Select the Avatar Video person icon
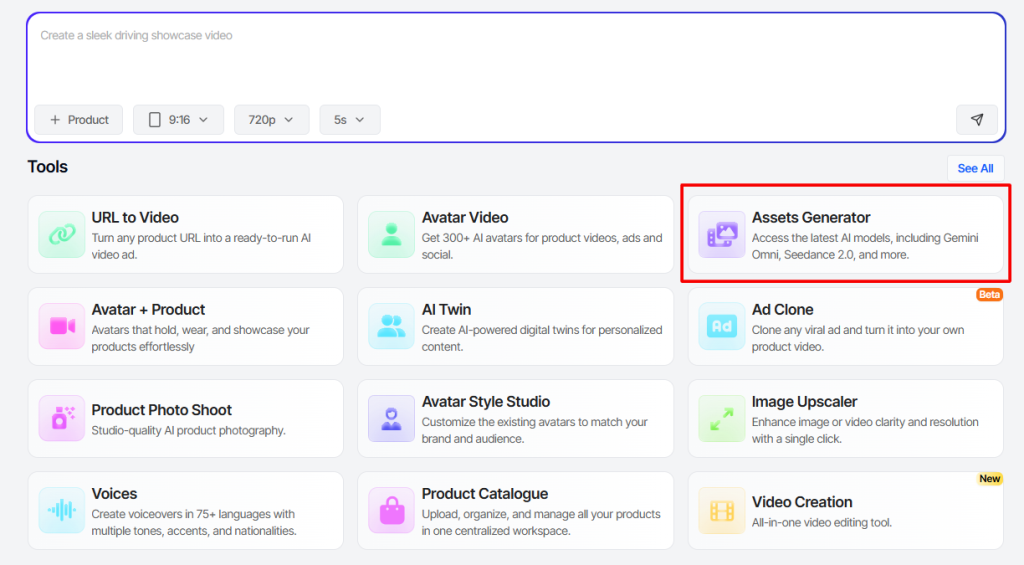The width and height of the screenshot is (1024, 565). 391,234
